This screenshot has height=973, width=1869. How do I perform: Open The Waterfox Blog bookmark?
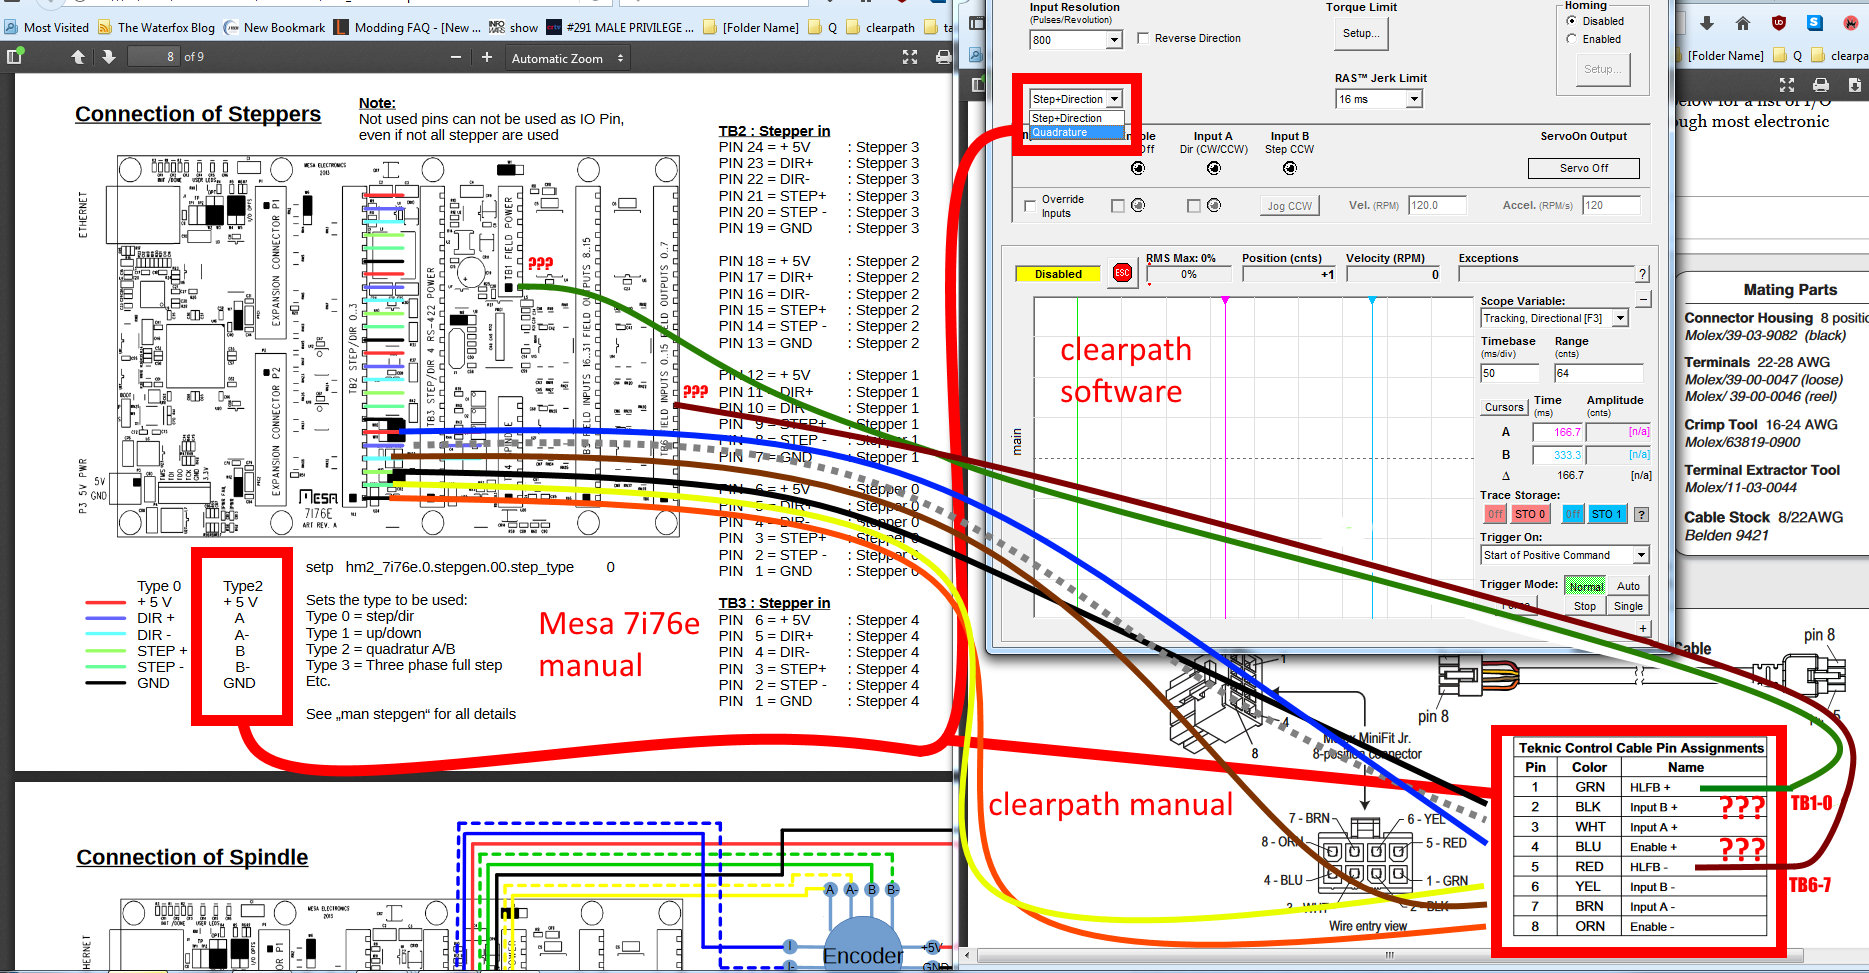click(x=157, y=27)
